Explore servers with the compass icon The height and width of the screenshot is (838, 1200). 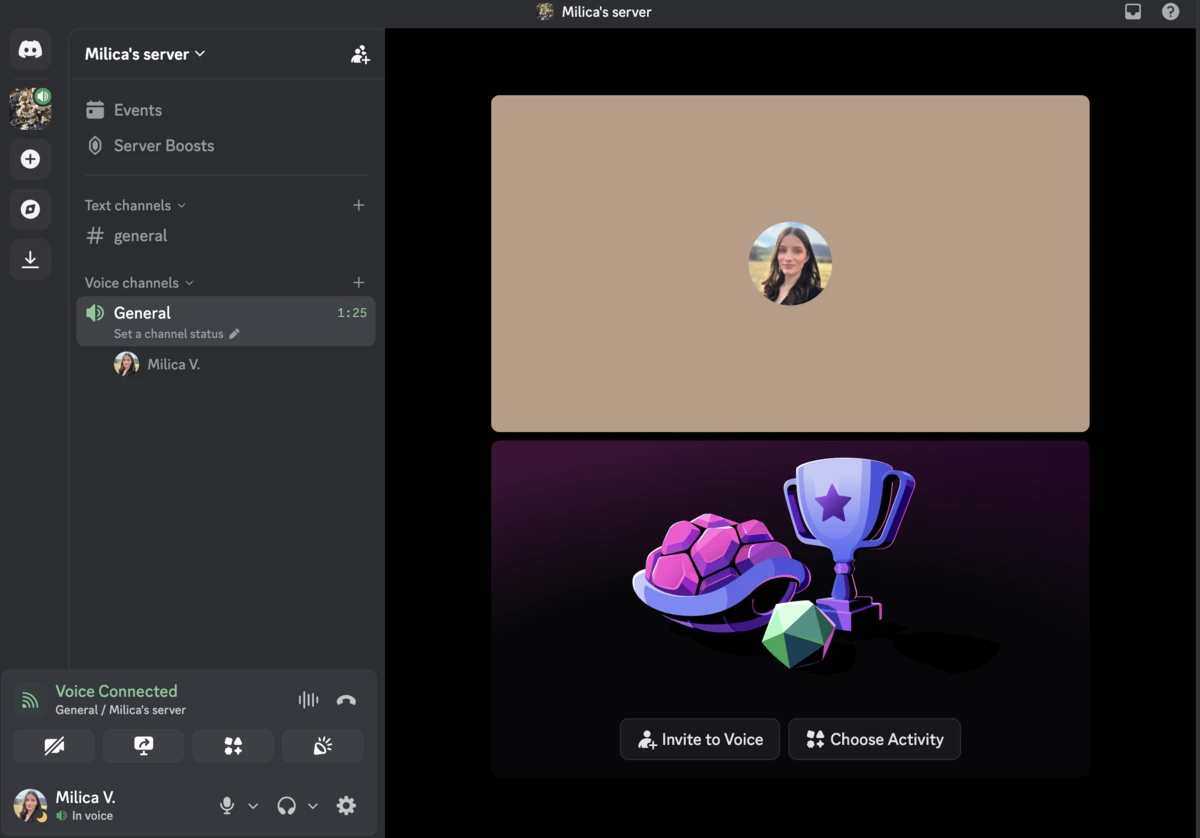click(30, 209)
